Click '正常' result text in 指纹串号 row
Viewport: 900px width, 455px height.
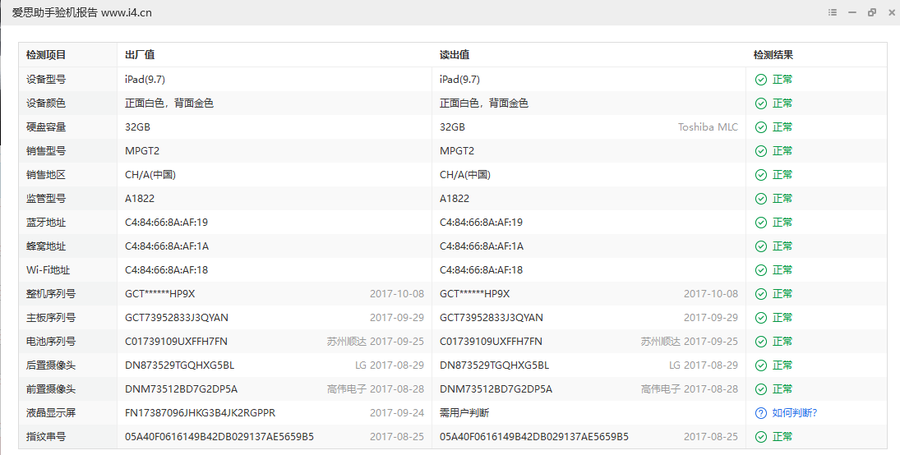click(x=782, y=437)
